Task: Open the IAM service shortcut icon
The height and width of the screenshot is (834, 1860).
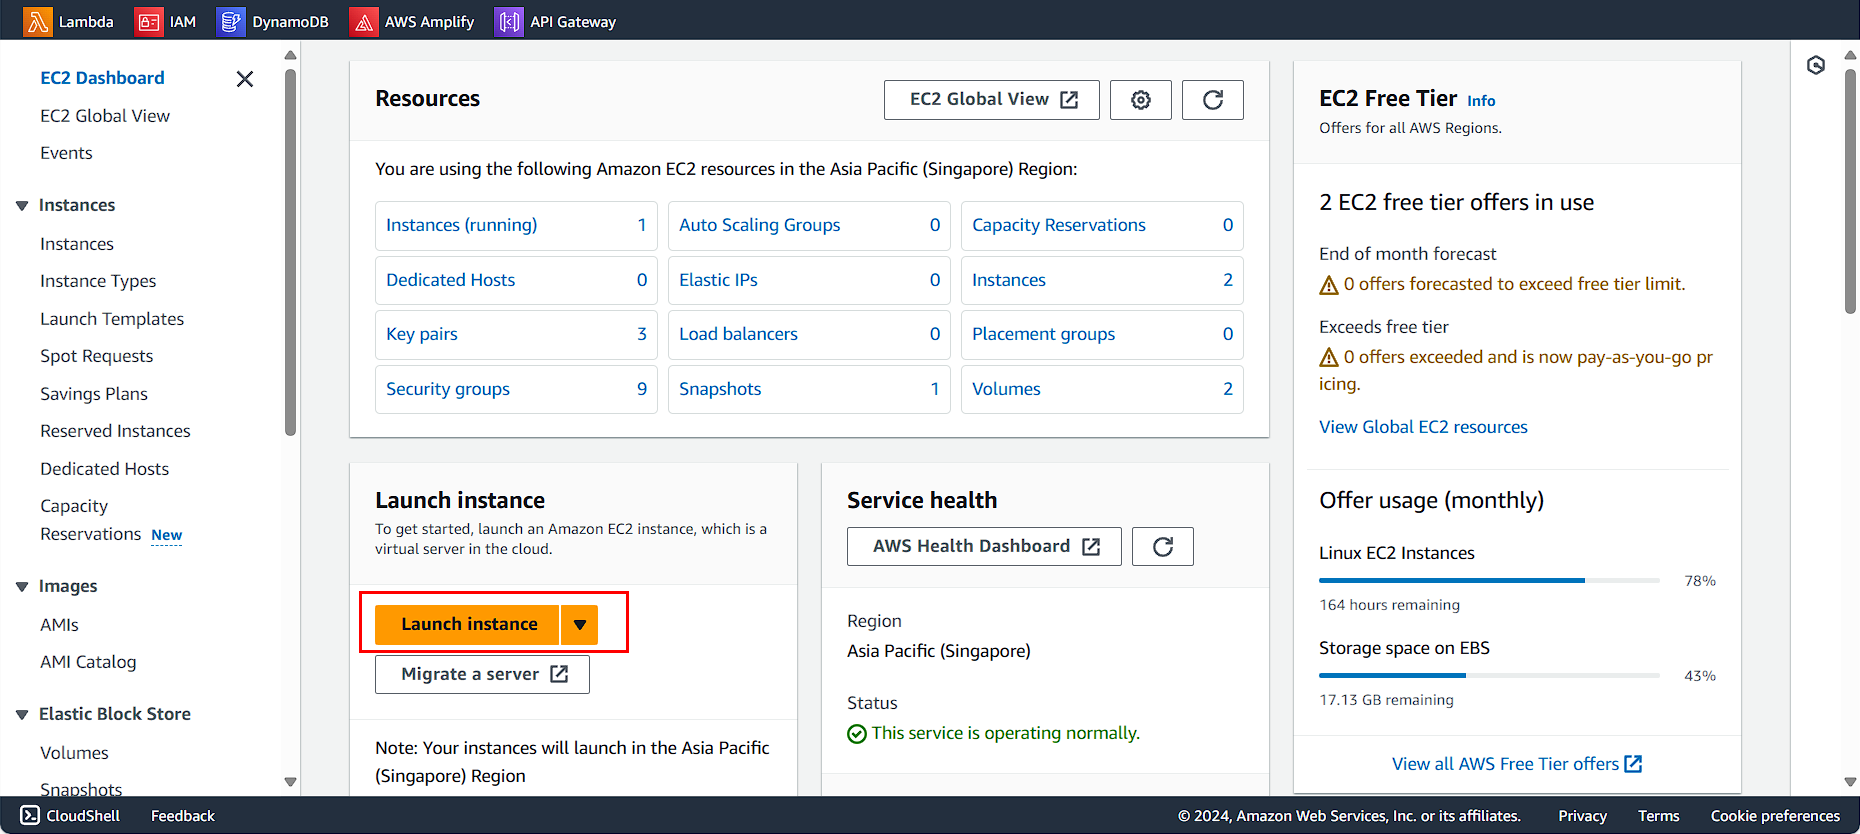Action: point(149,21)
